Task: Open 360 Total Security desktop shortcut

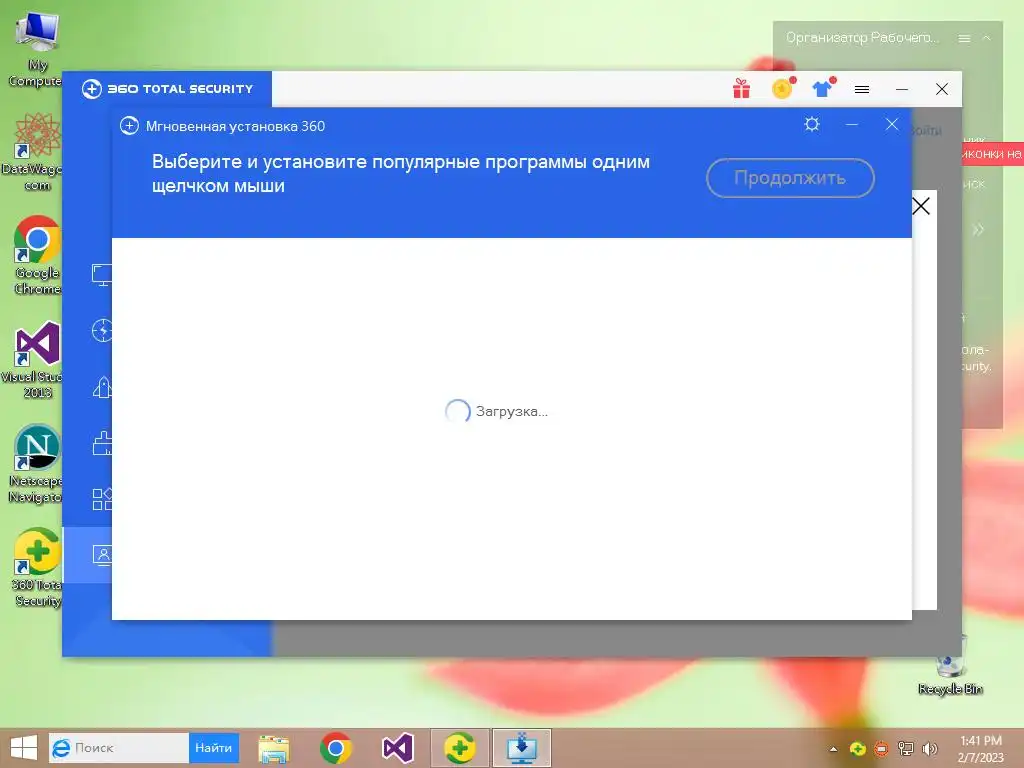Action: point(37,568)
